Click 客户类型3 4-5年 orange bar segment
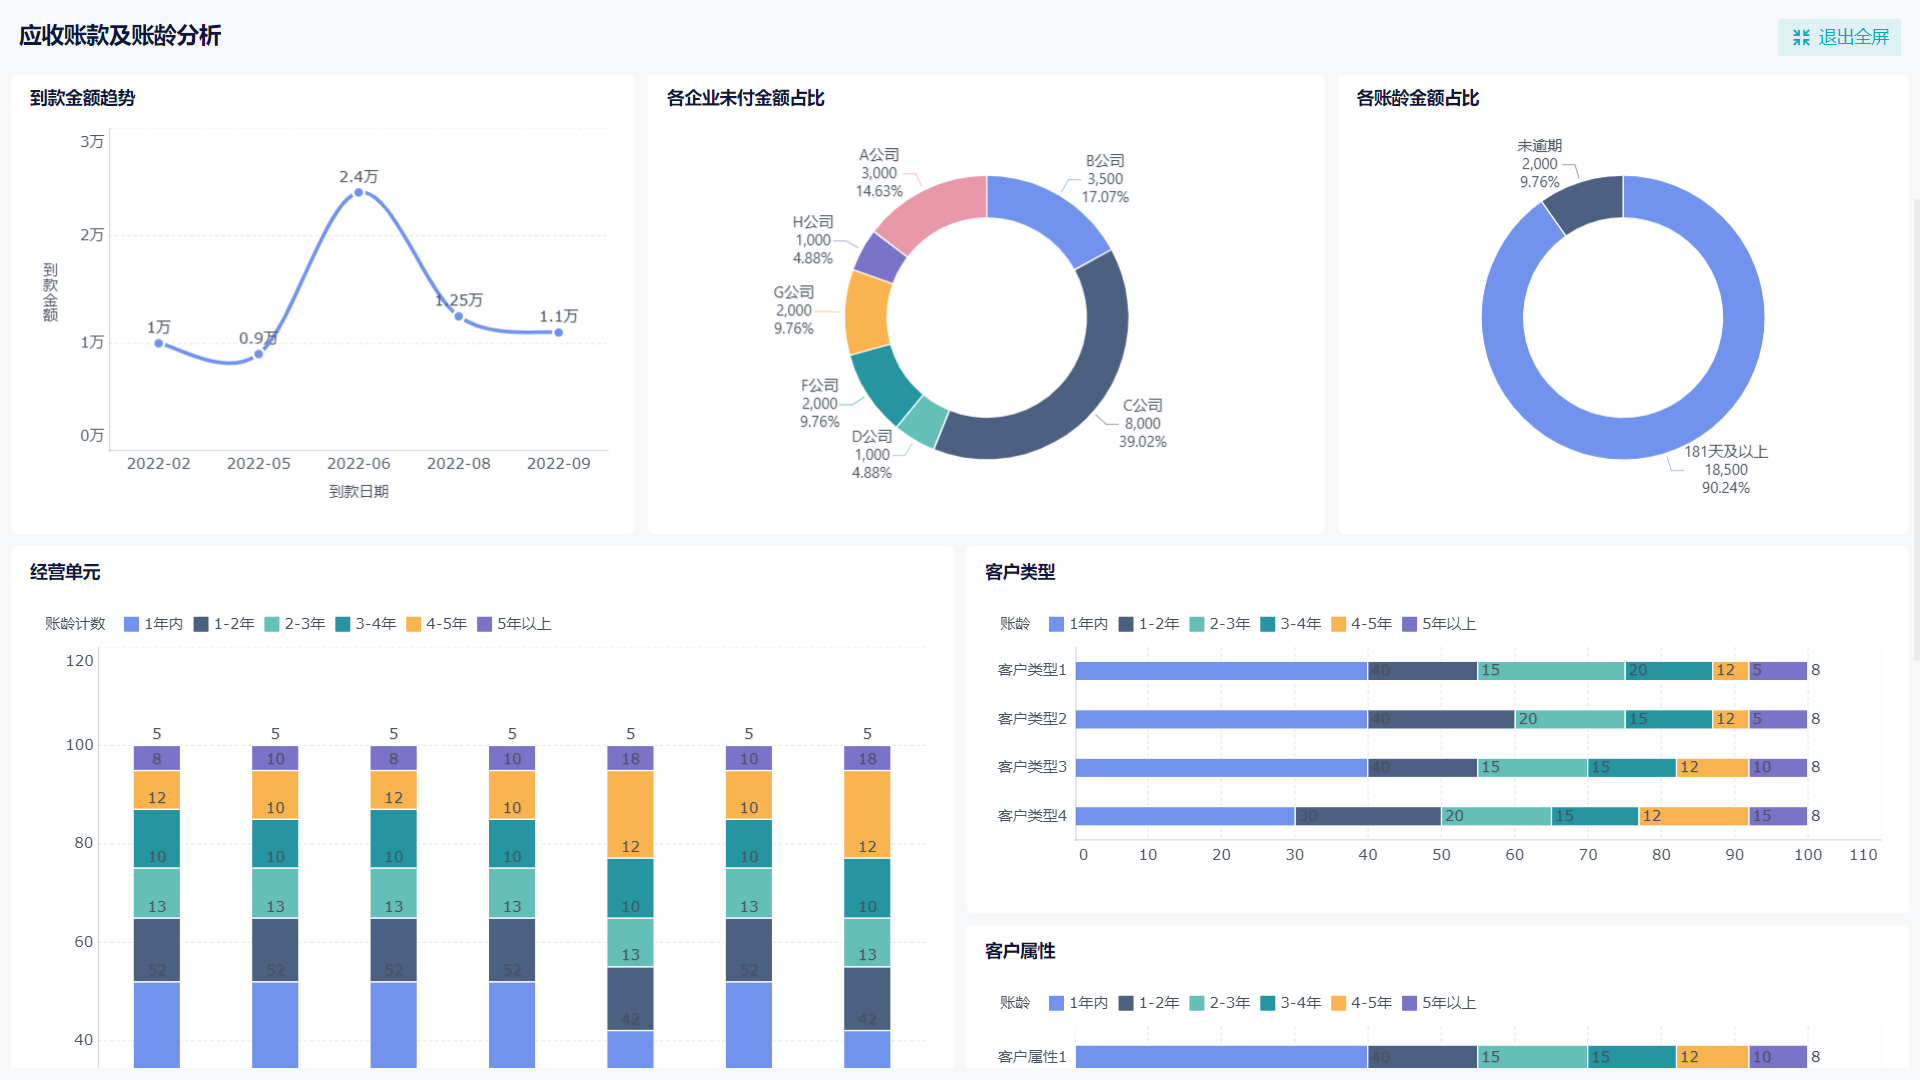Screen dimensions: 1920x1080 (x=1712, y=768)
